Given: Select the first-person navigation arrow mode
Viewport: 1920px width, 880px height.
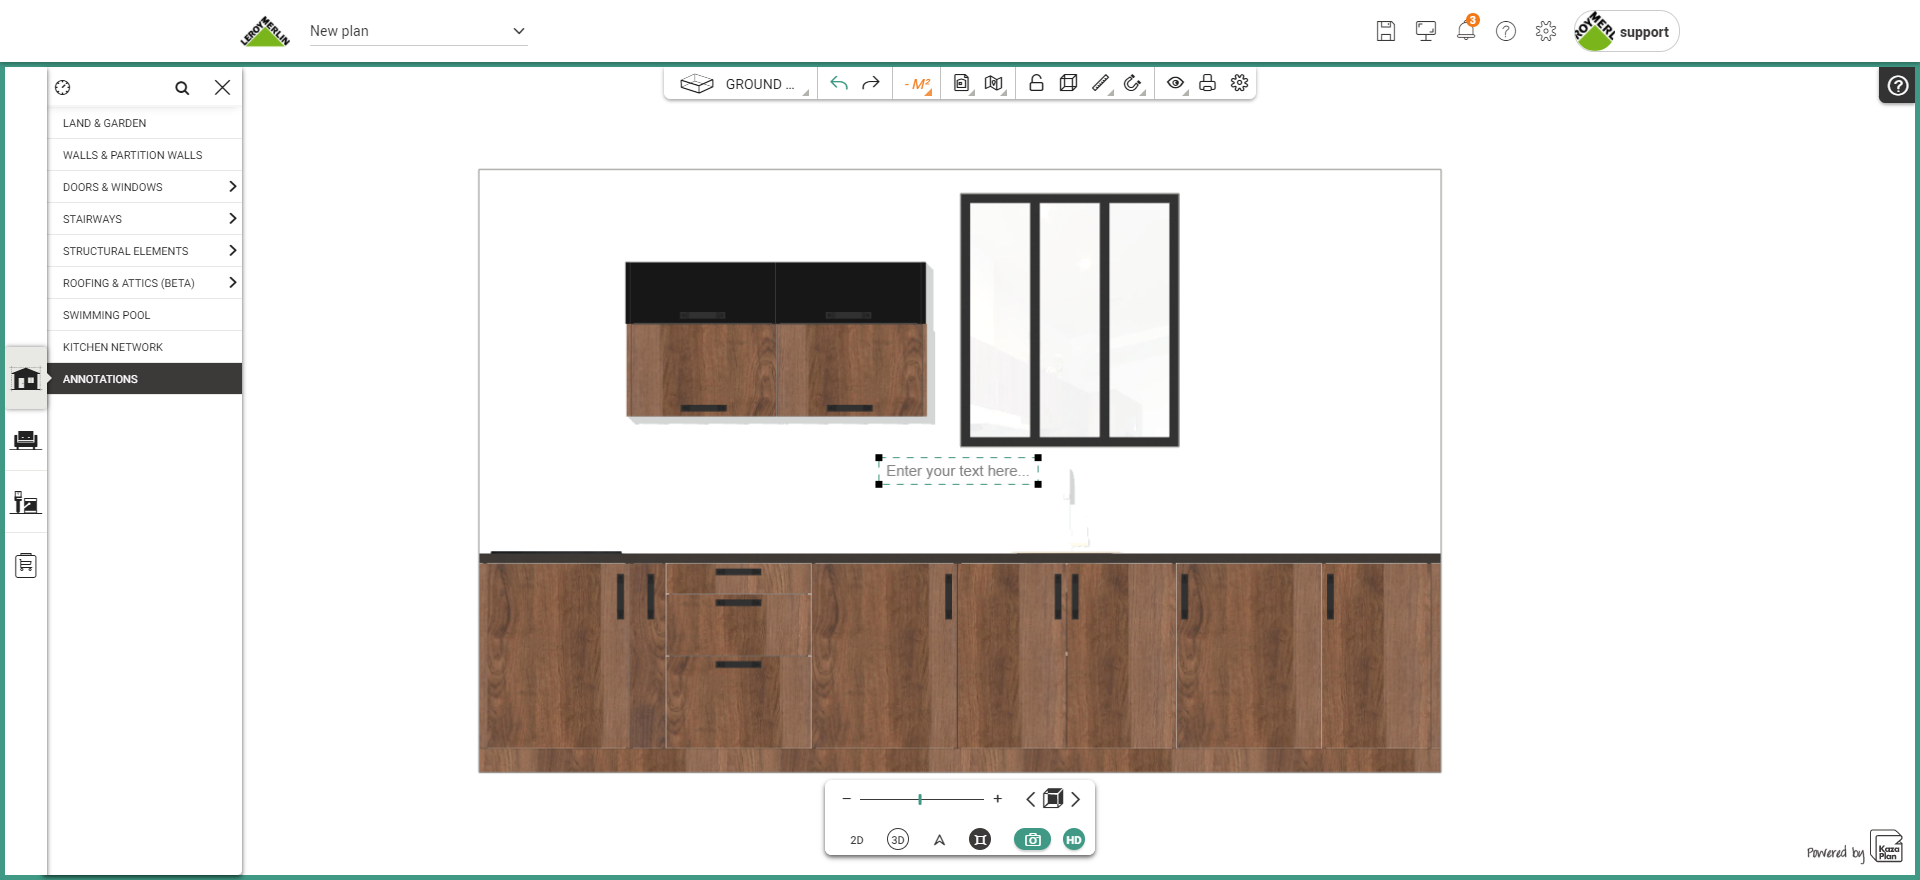Looking at the screenshot, I should pos(939,840).
